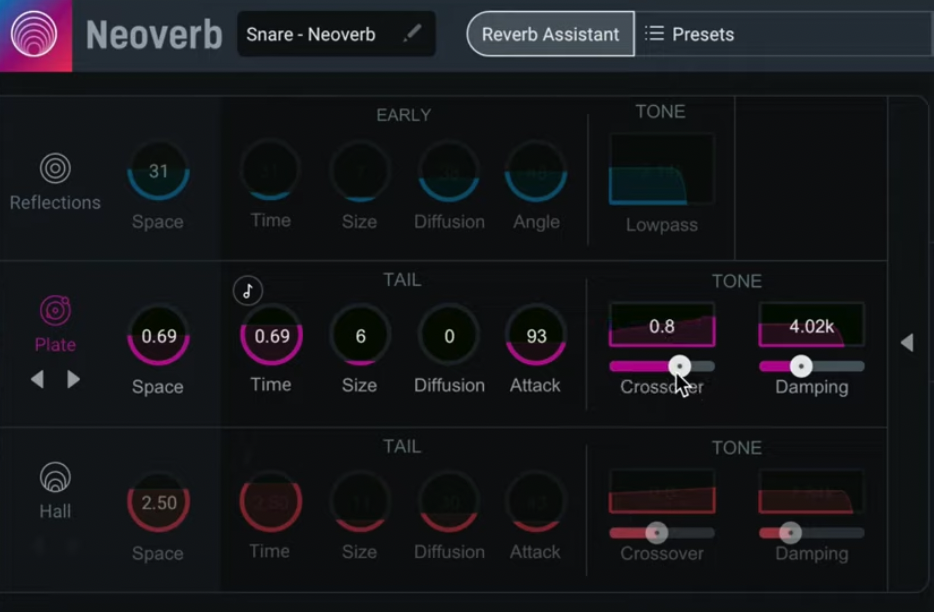Click the Plate Diffusion knob
934x612 pixels.
[449, 335]
